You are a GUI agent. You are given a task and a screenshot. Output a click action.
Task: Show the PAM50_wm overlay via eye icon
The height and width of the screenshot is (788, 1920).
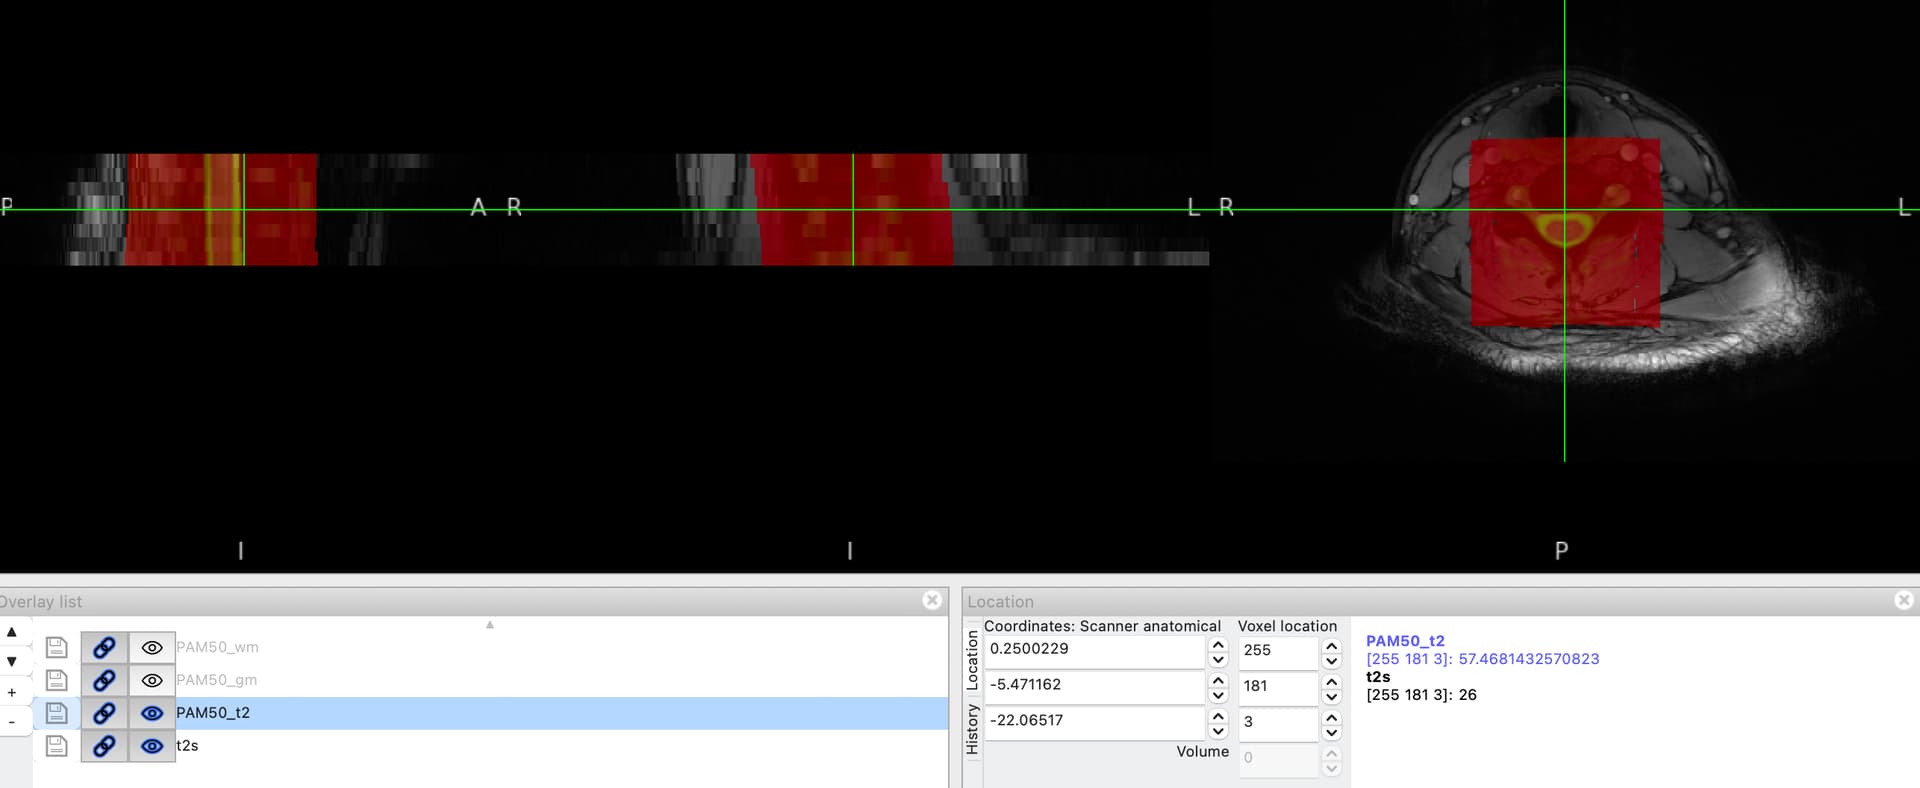[152, 648]
